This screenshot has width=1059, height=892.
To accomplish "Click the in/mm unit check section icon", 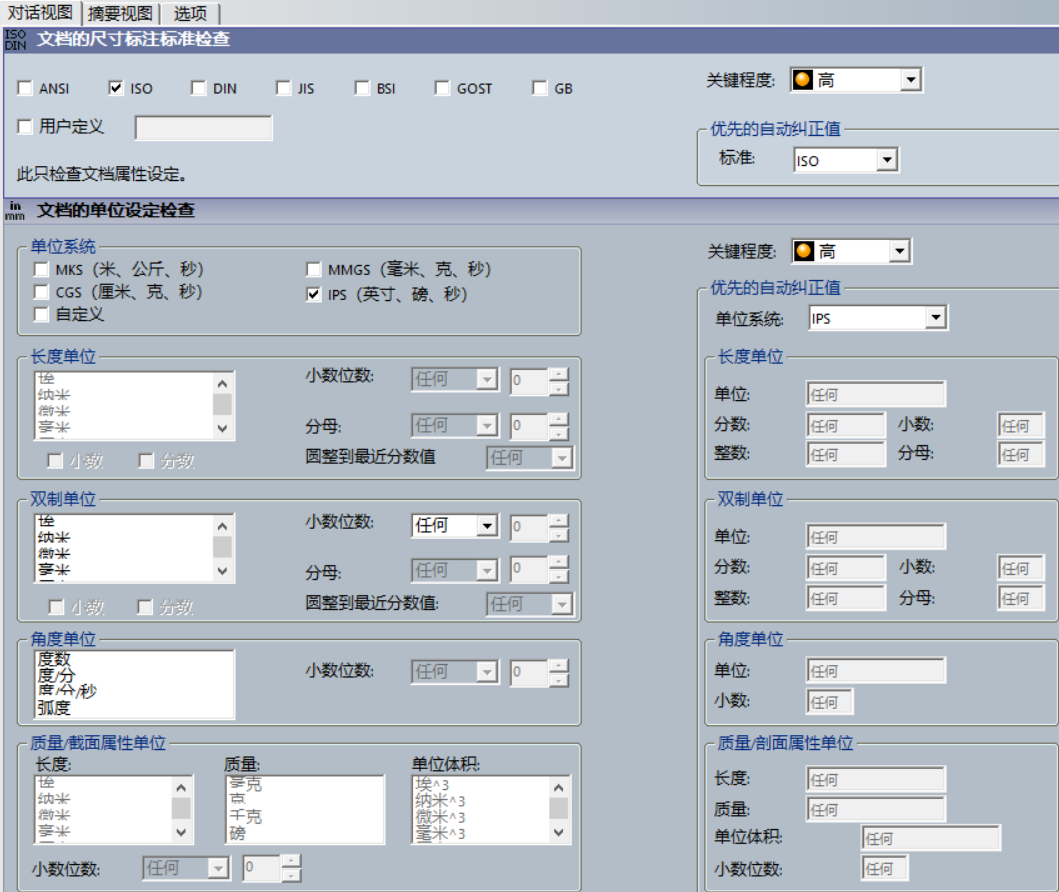I will [x=13, y=207].
